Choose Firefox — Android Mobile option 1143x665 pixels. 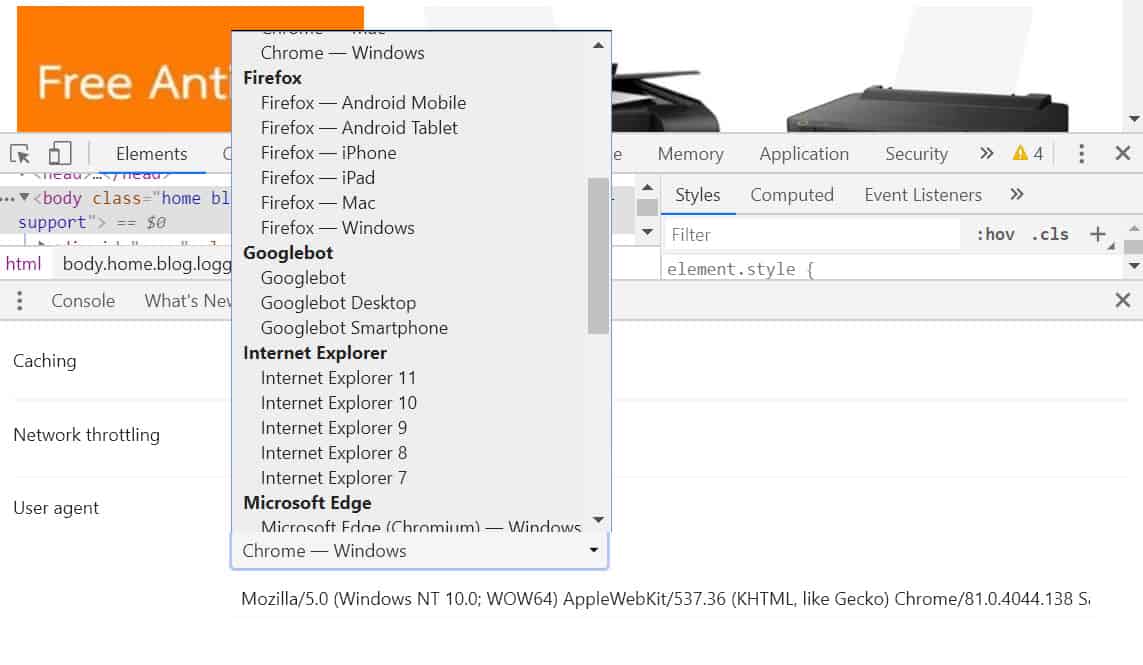pyautogui.click(x=363, y=103)
